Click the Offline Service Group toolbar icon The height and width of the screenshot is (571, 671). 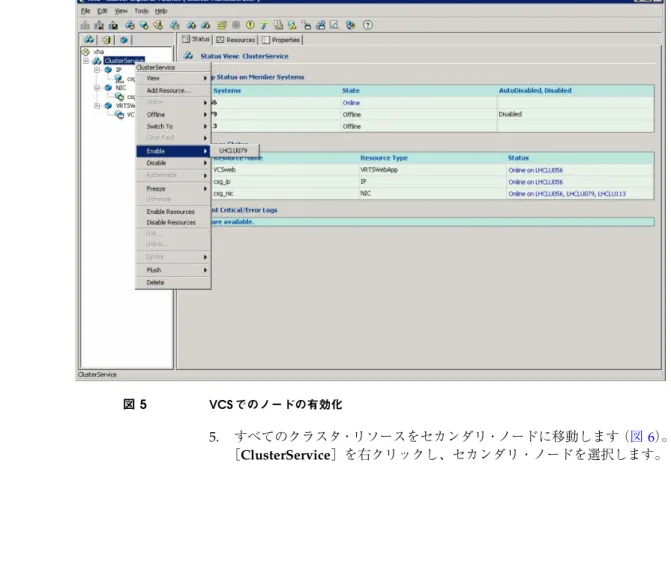click(x=205, y=25)
